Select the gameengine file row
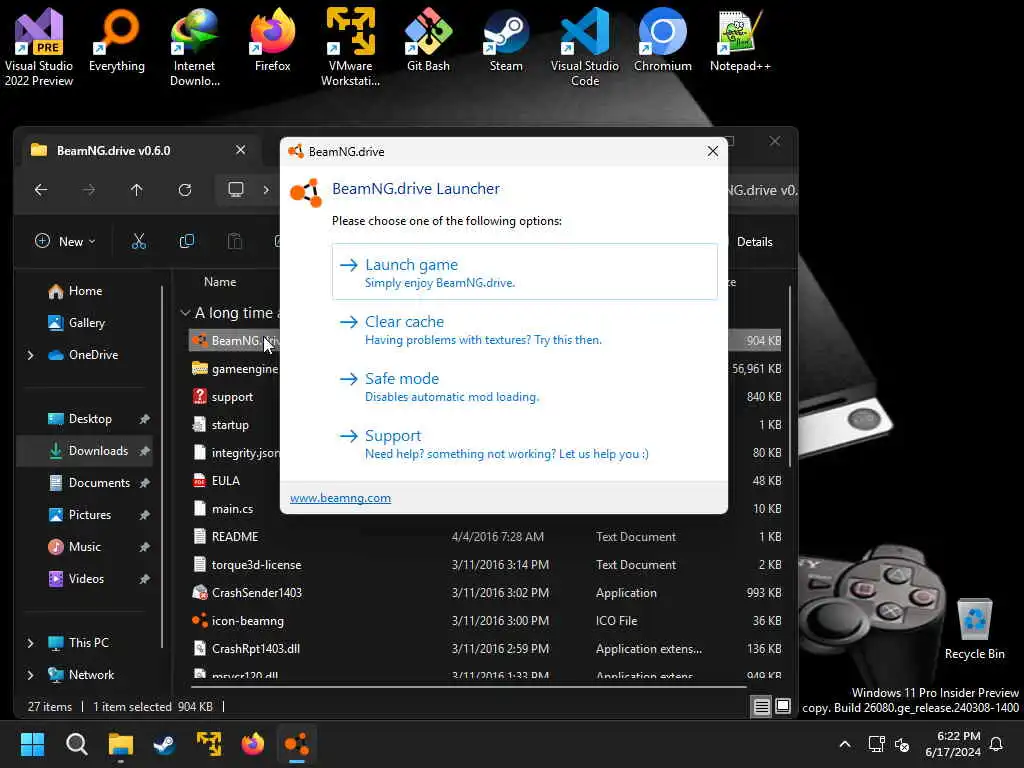Viewport: 1024px width, 768px height. (235, 368)
